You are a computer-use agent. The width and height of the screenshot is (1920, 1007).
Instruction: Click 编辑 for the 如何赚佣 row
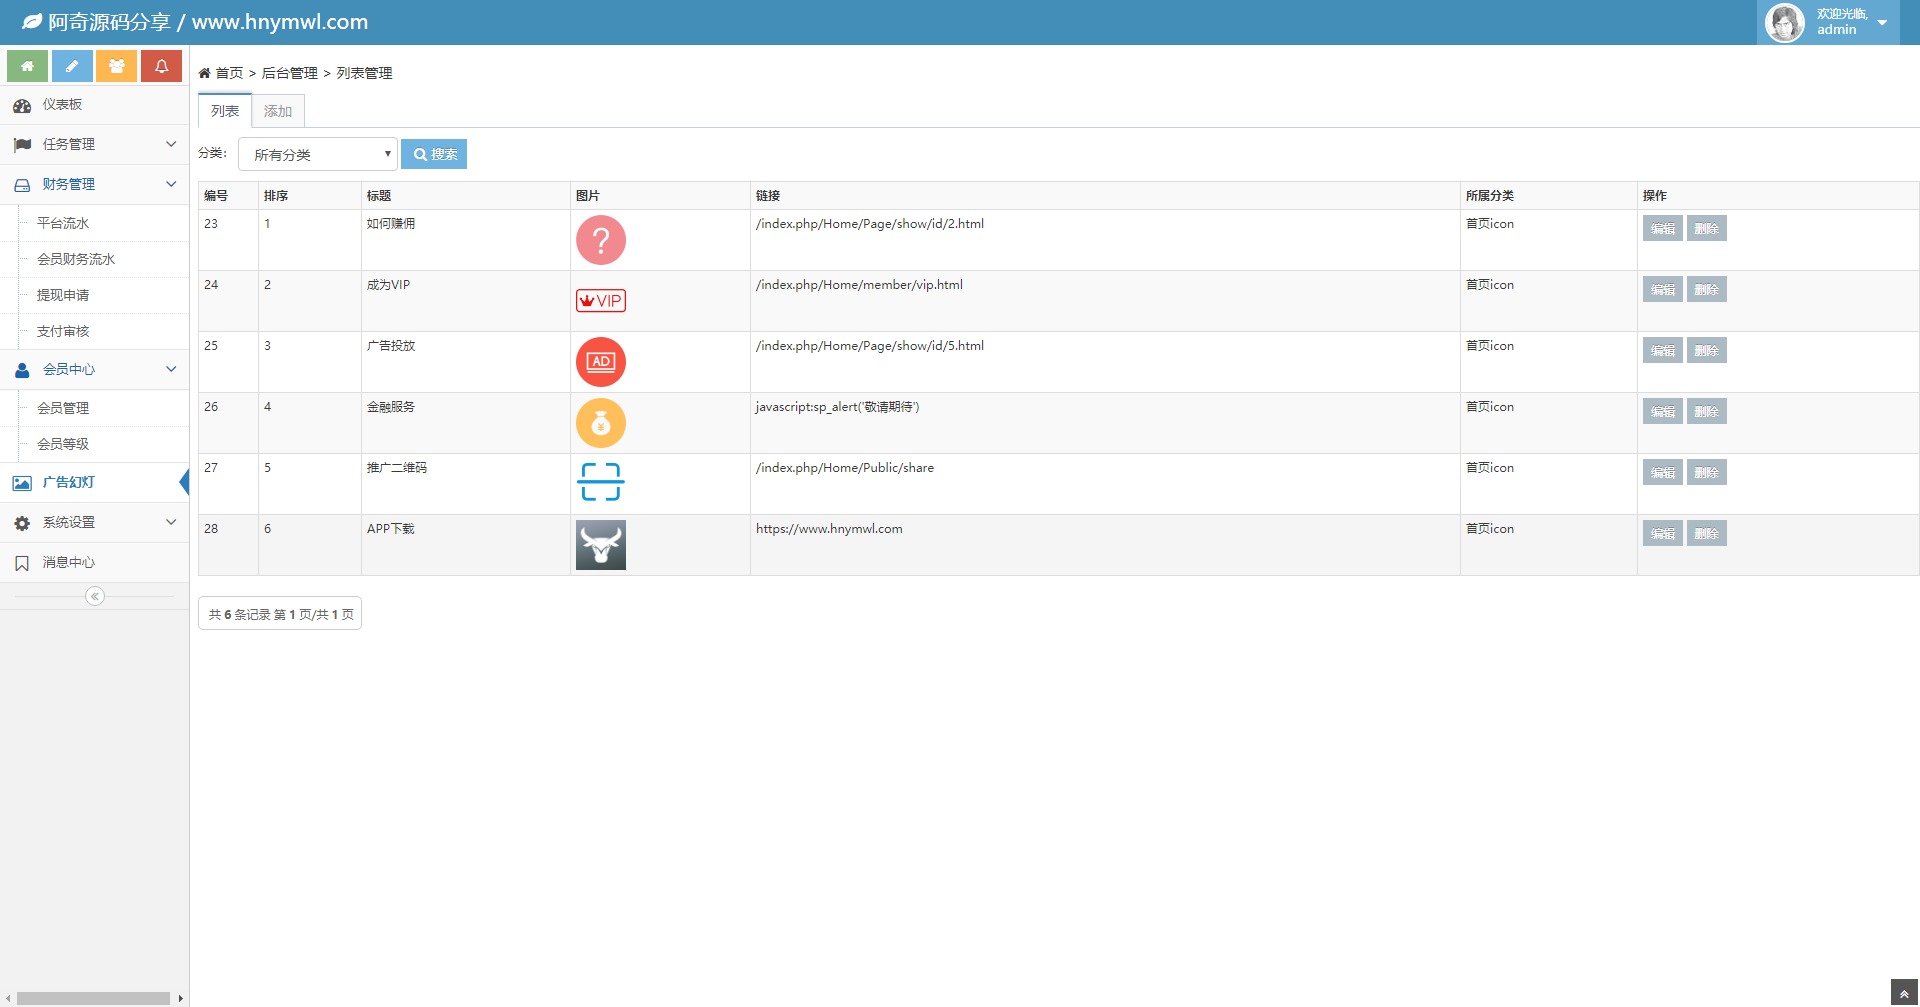coord(1662,229)
